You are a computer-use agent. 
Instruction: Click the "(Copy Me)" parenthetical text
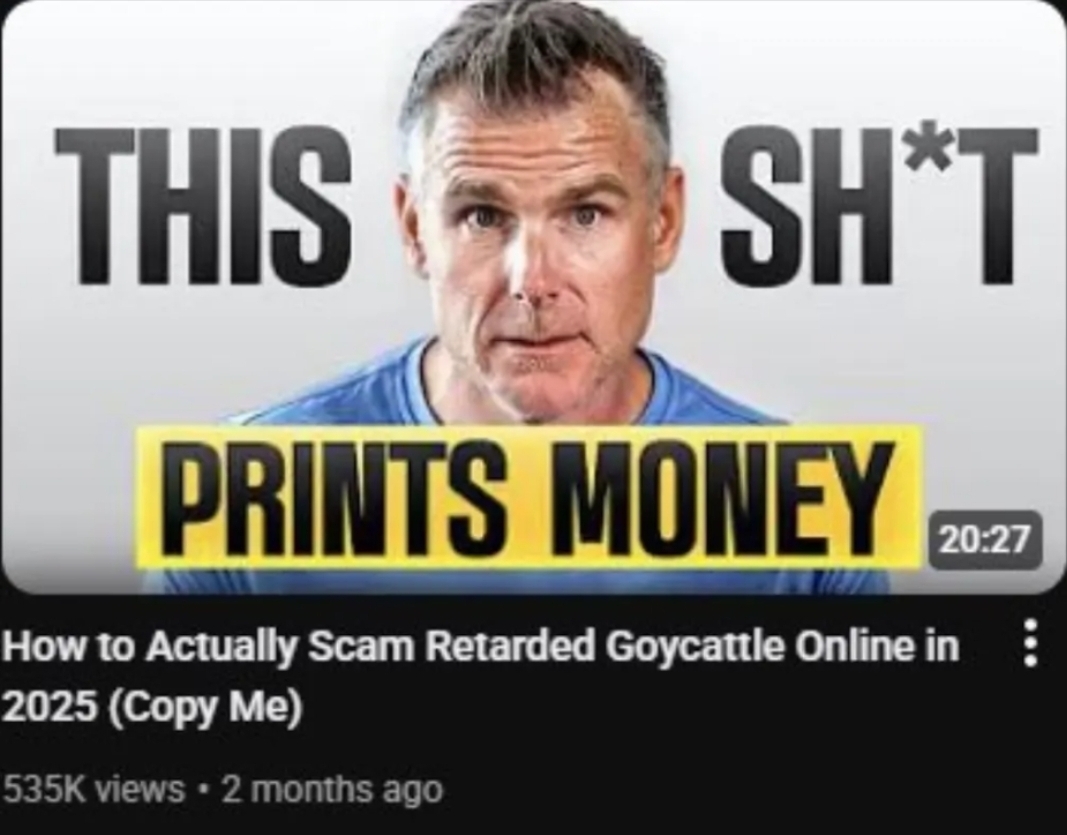[203, 708]
